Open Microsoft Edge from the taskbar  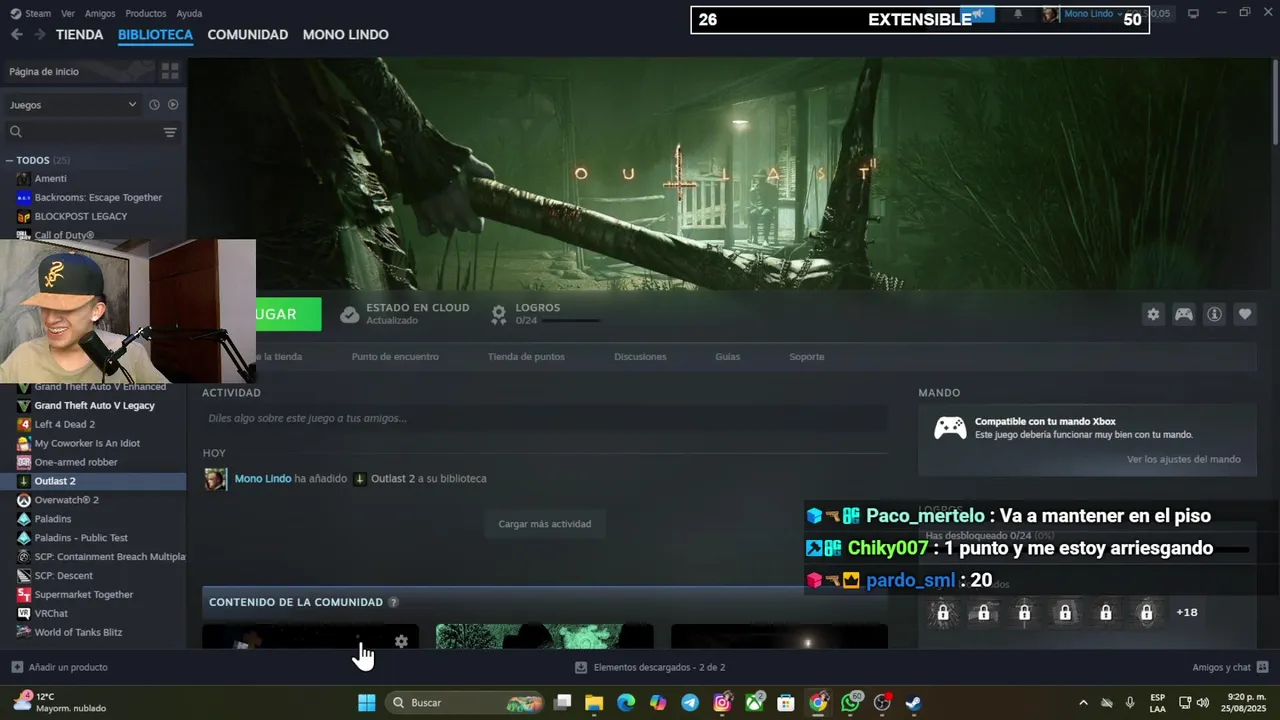(x=626, y=702)
